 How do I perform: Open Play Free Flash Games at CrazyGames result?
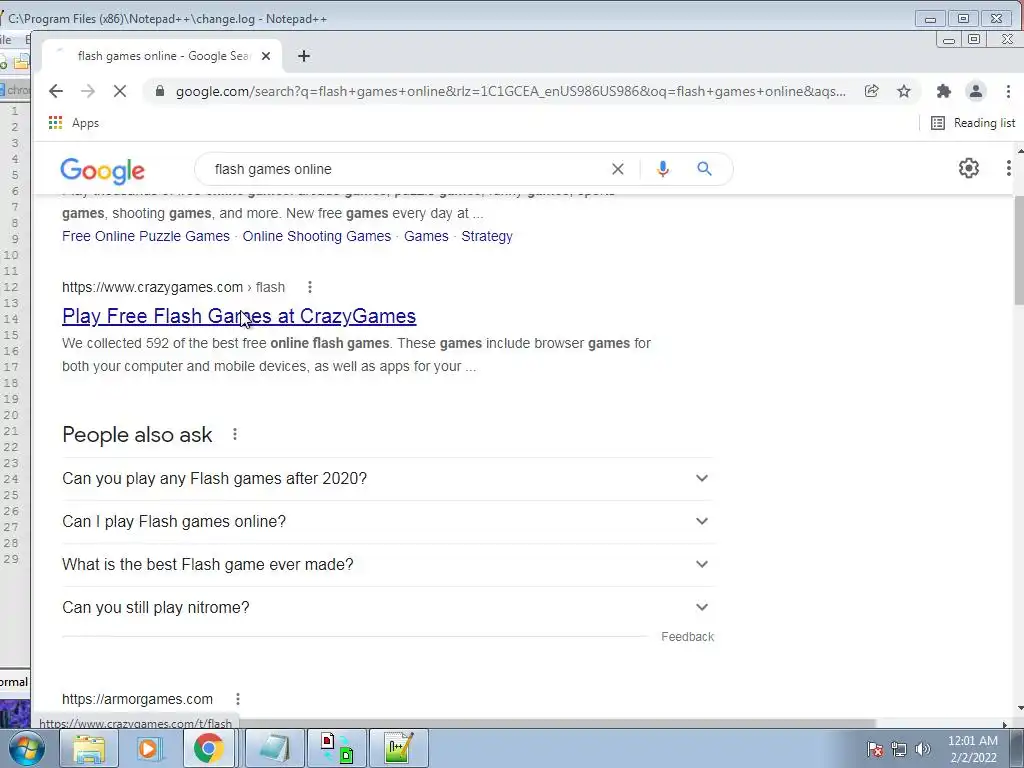pos(239,316)
